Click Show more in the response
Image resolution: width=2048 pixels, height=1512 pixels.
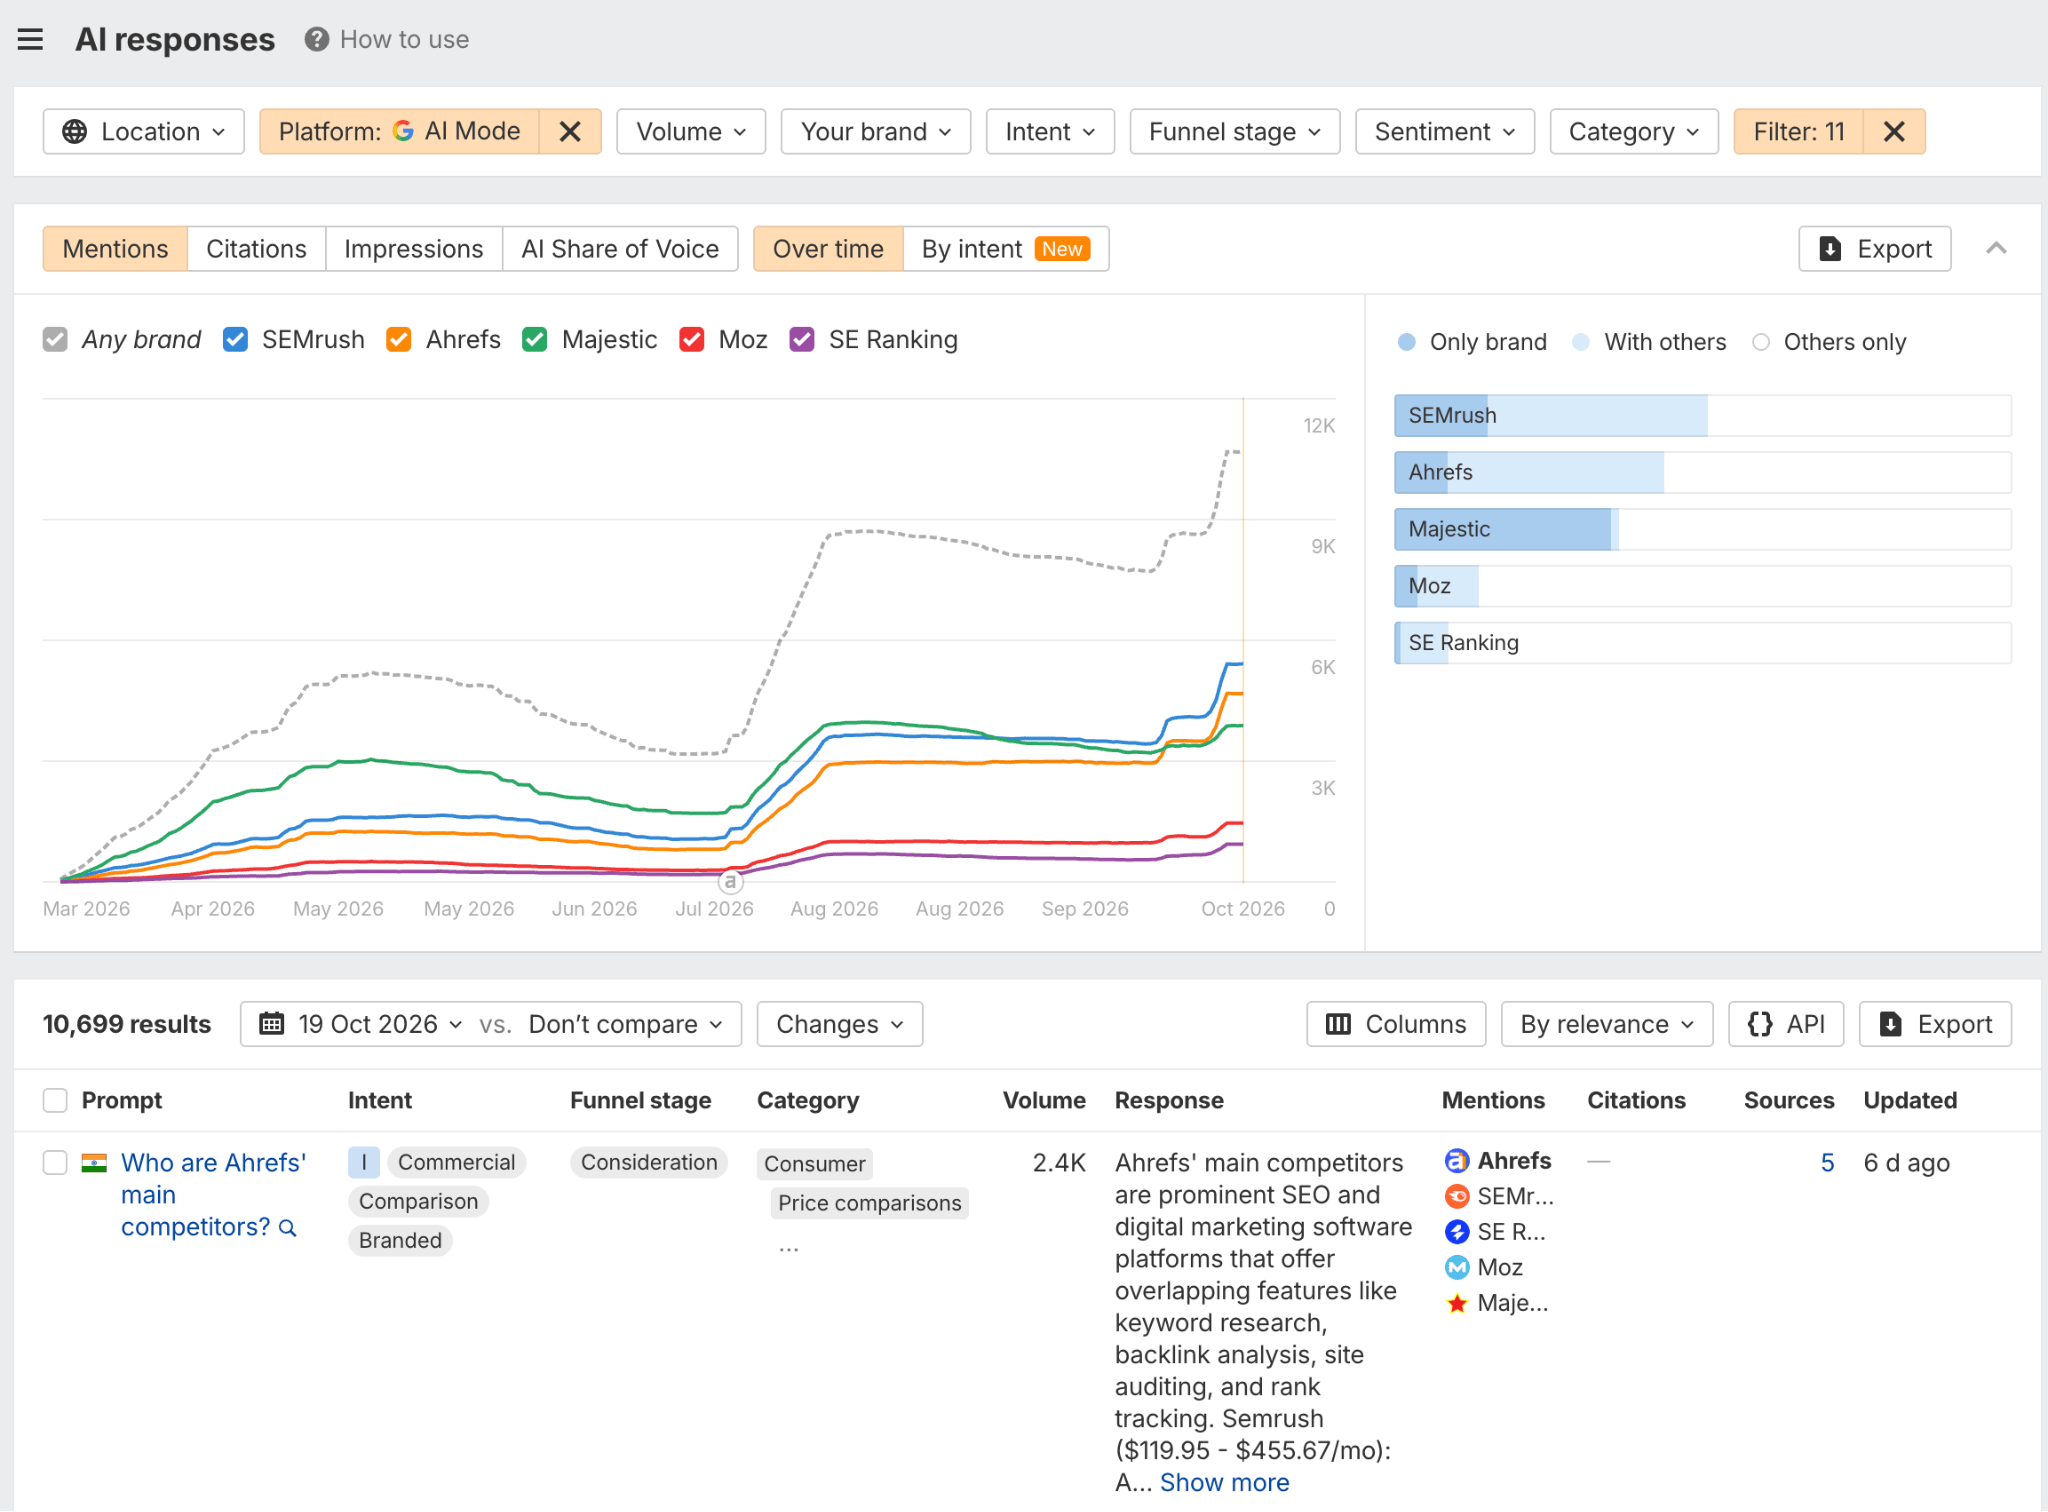point(1224,1483)
